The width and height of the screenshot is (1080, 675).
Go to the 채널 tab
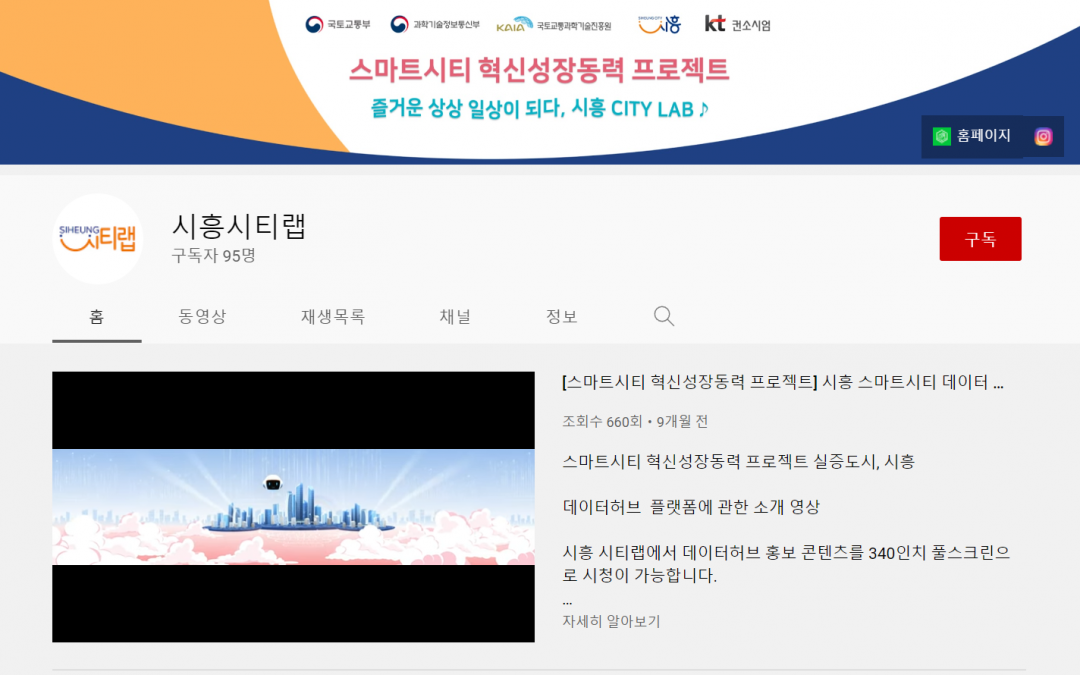click(x=455, y=317)
